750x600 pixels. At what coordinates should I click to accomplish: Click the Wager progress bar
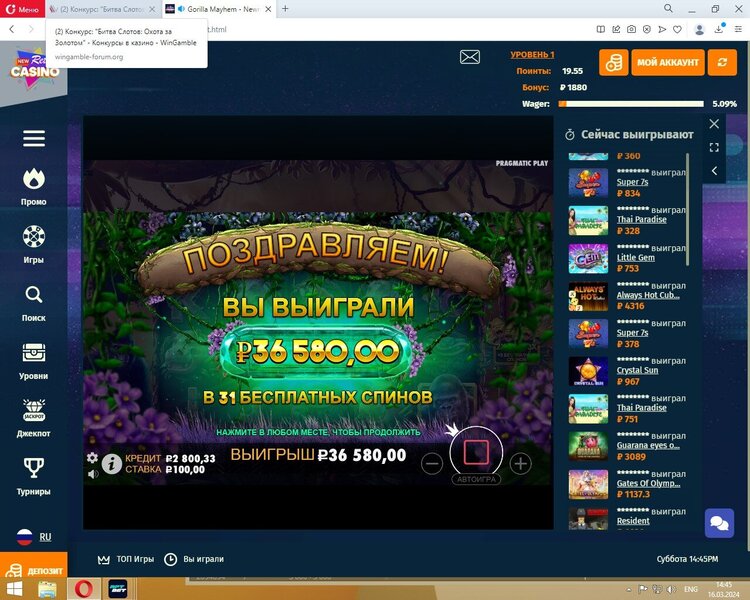click(x=631, y=104)
